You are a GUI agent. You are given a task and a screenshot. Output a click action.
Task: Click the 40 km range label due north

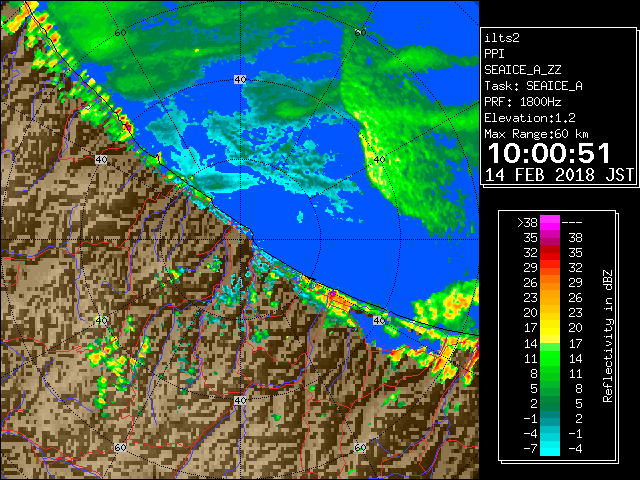pyautogui.click(x=240, y=80)
